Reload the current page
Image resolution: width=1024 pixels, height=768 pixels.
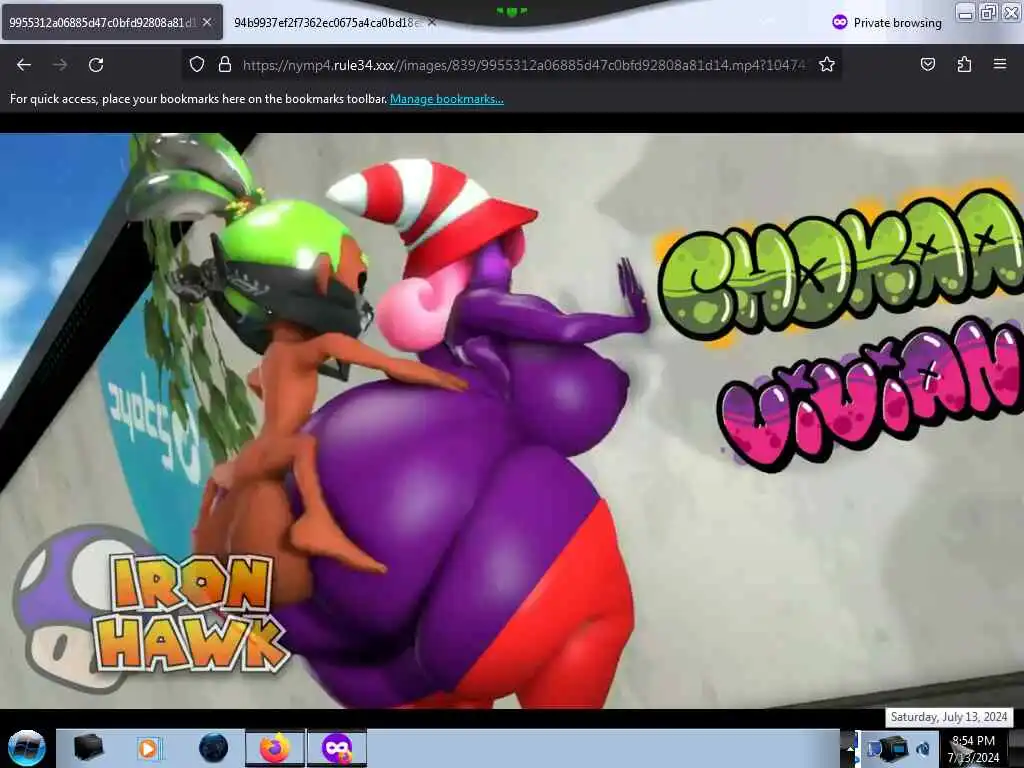96,65
